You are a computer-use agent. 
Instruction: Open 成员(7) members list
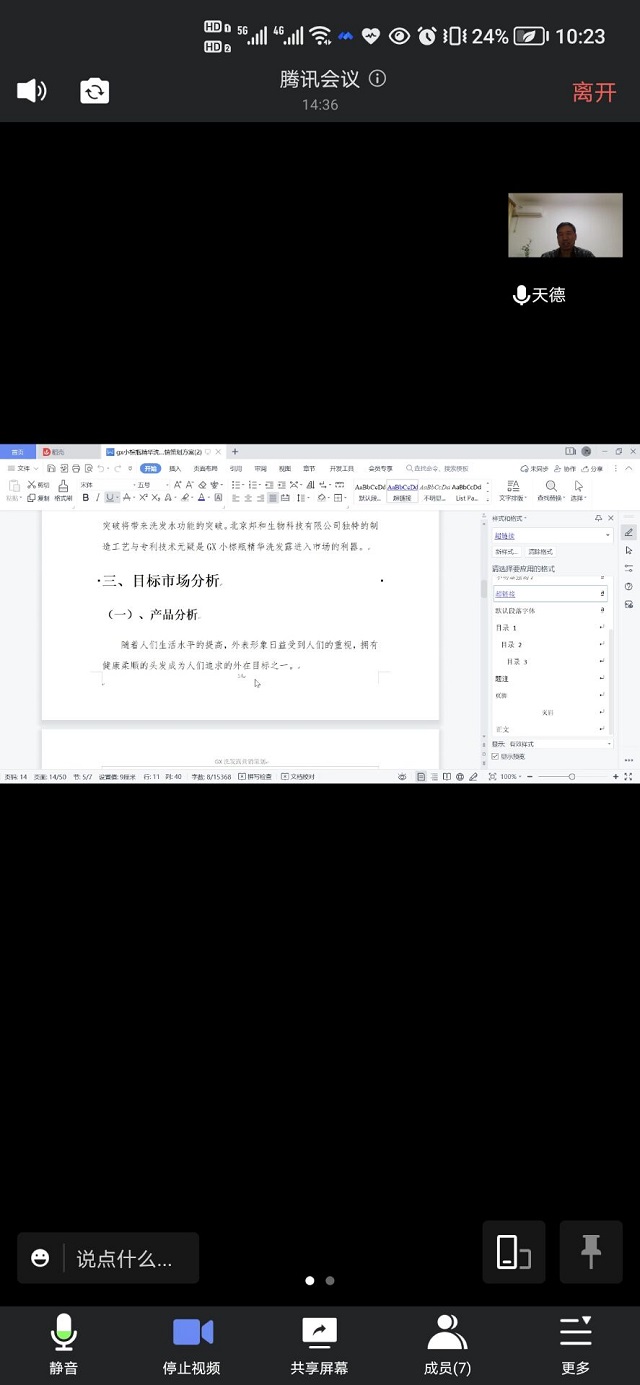[447, 1345]
